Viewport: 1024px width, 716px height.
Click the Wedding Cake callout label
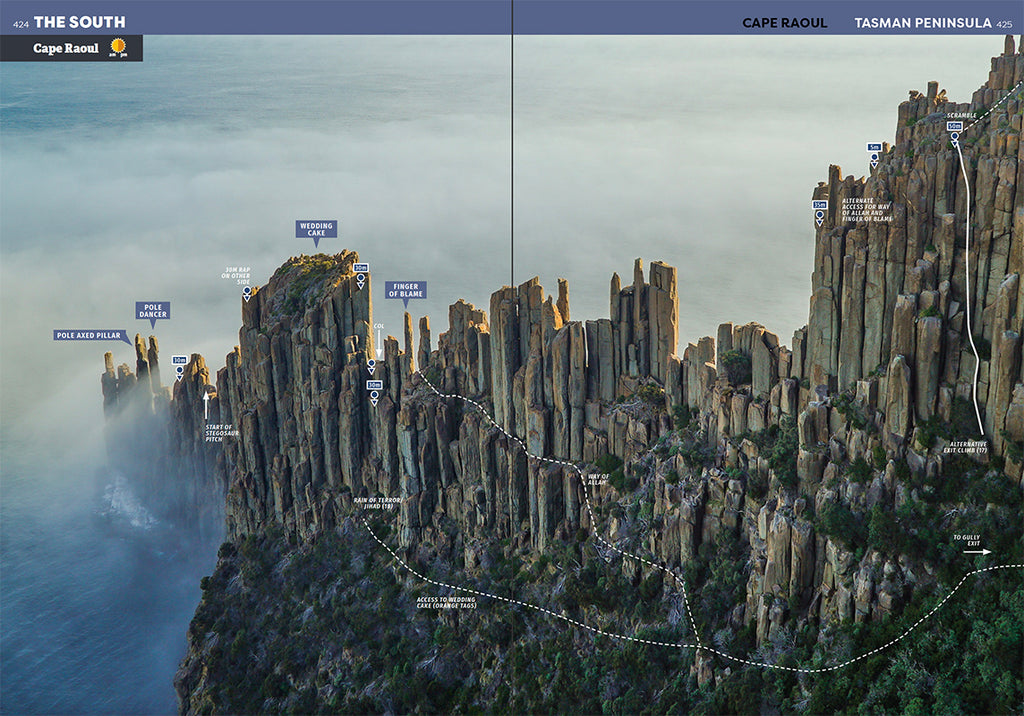coord(316,228)
